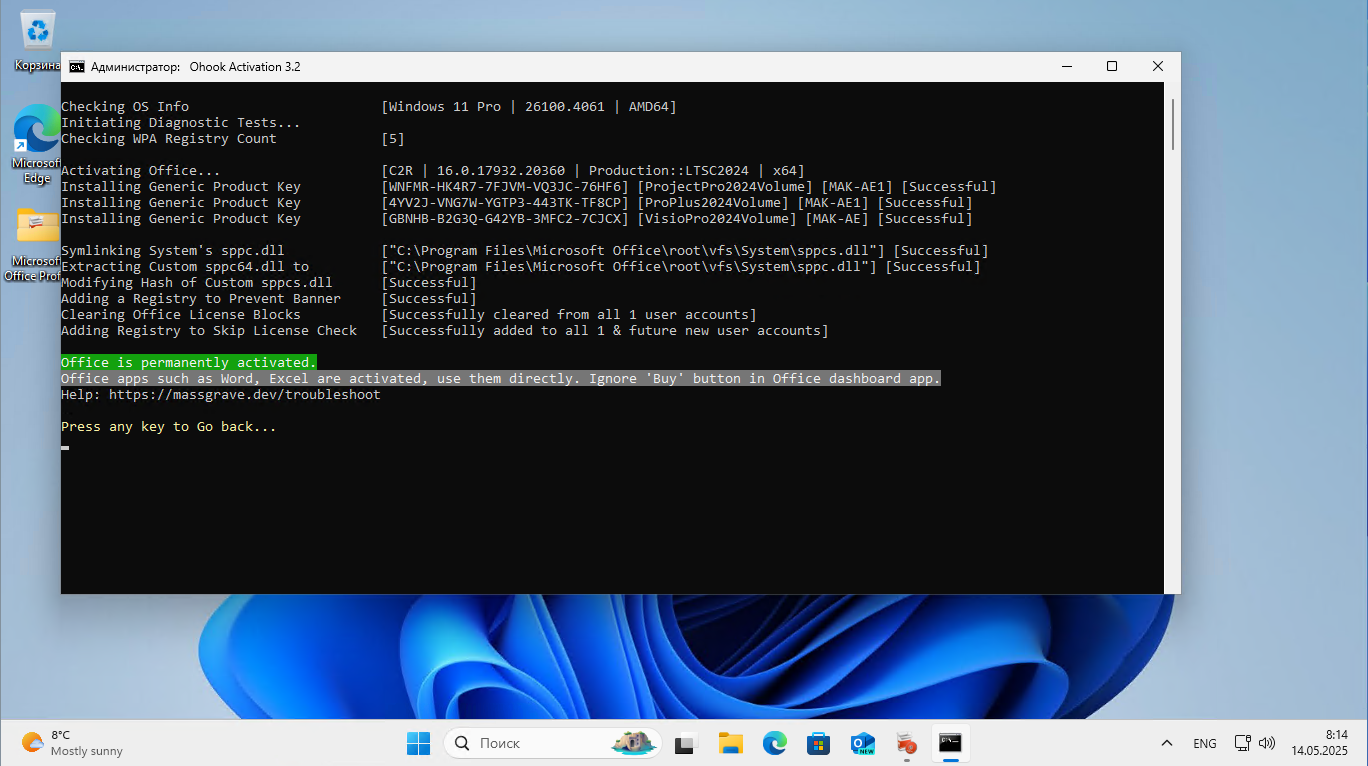Click 'Symlinking System's sppc.dll' label
Image resolution: width=1368 pixels, height=766 pixels.
(173, 251)
